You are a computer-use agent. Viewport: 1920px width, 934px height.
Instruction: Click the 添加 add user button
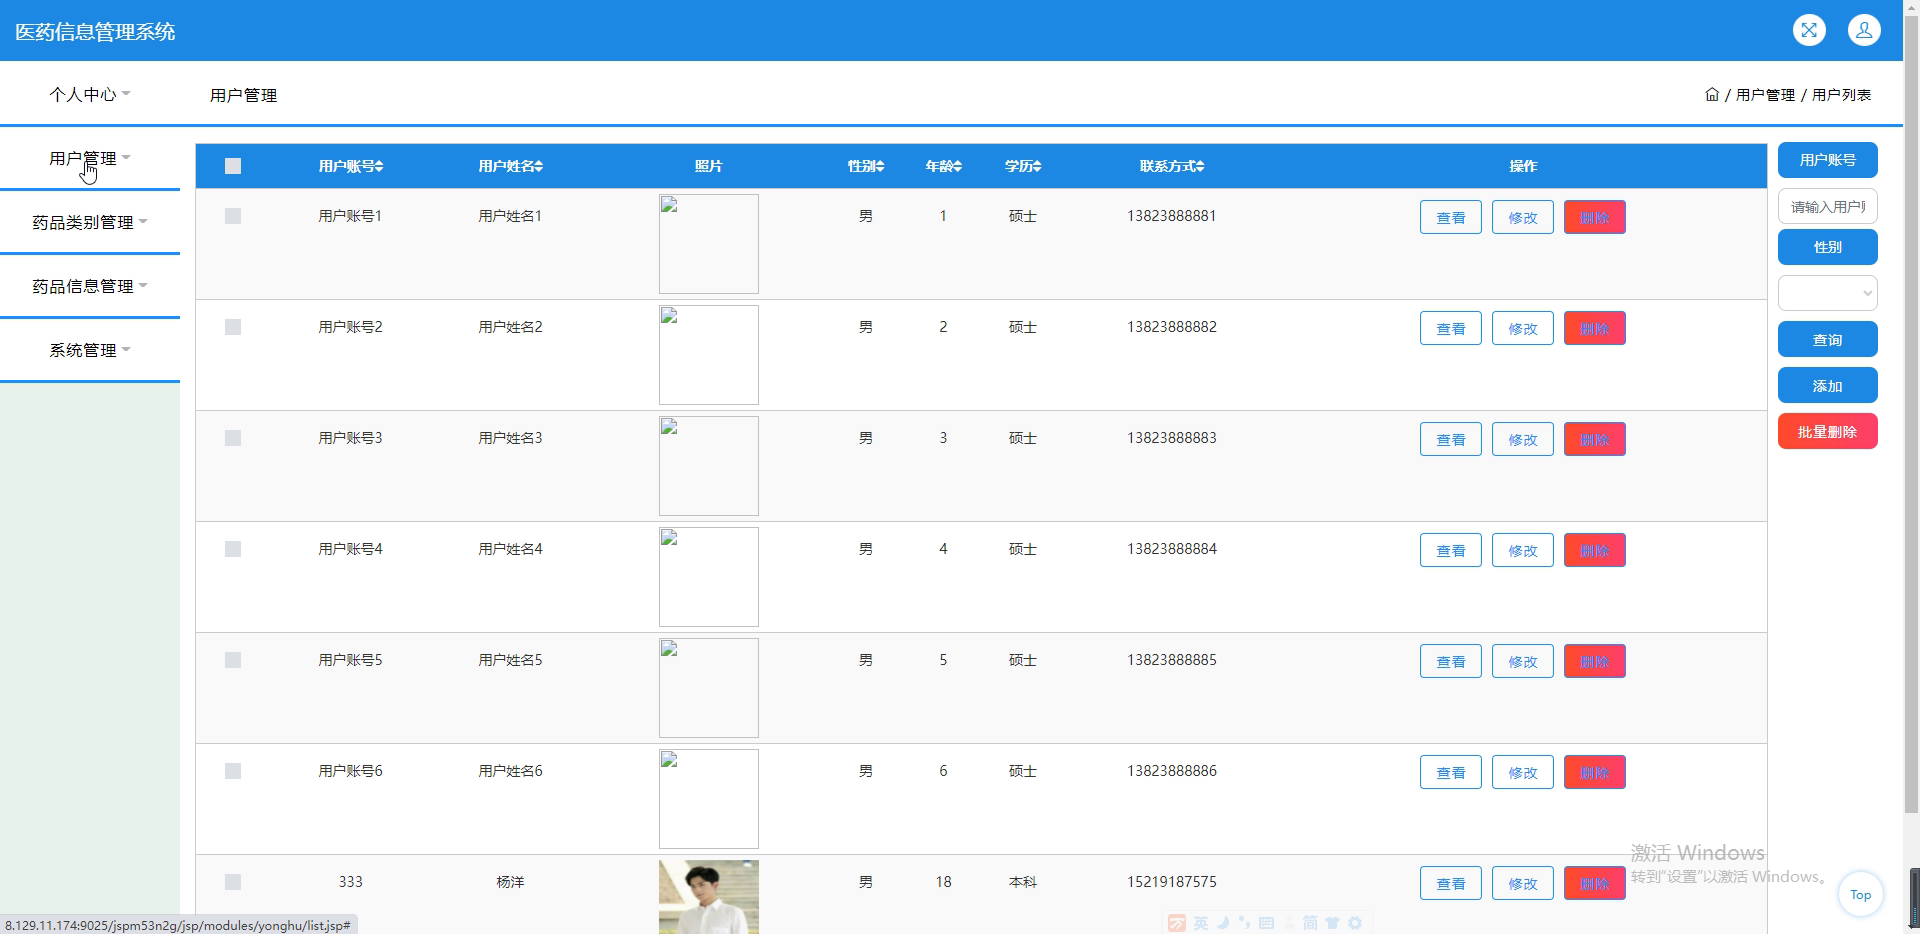(x=1827, y=386)
